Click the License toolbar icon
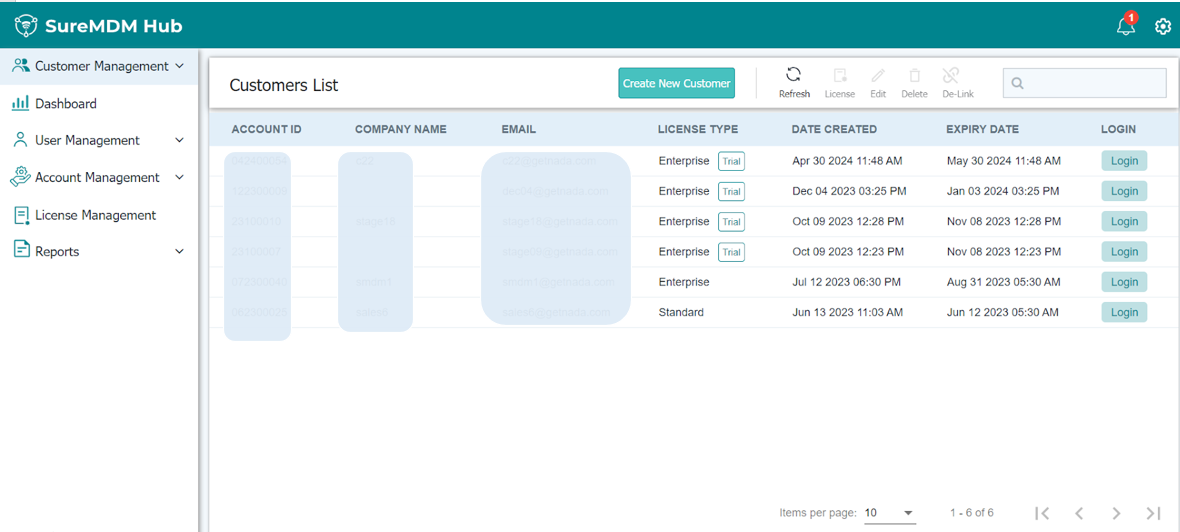The width and height of the screenshot is (1180, 532). pyautogui.click(x=840, y=76)
